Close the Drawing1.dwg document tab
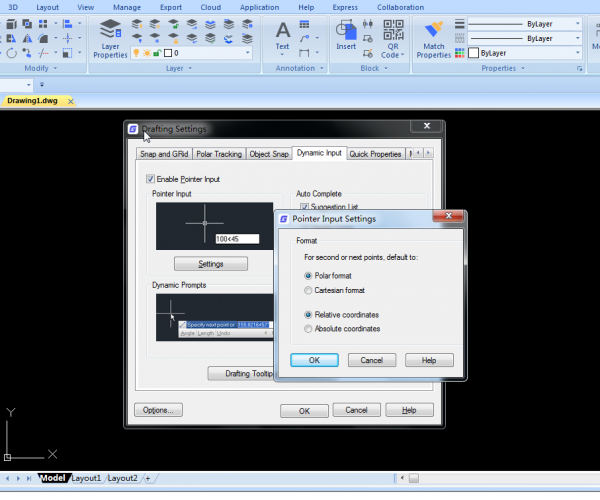Screen dimensions: 600x500 [x=70, y=101]
